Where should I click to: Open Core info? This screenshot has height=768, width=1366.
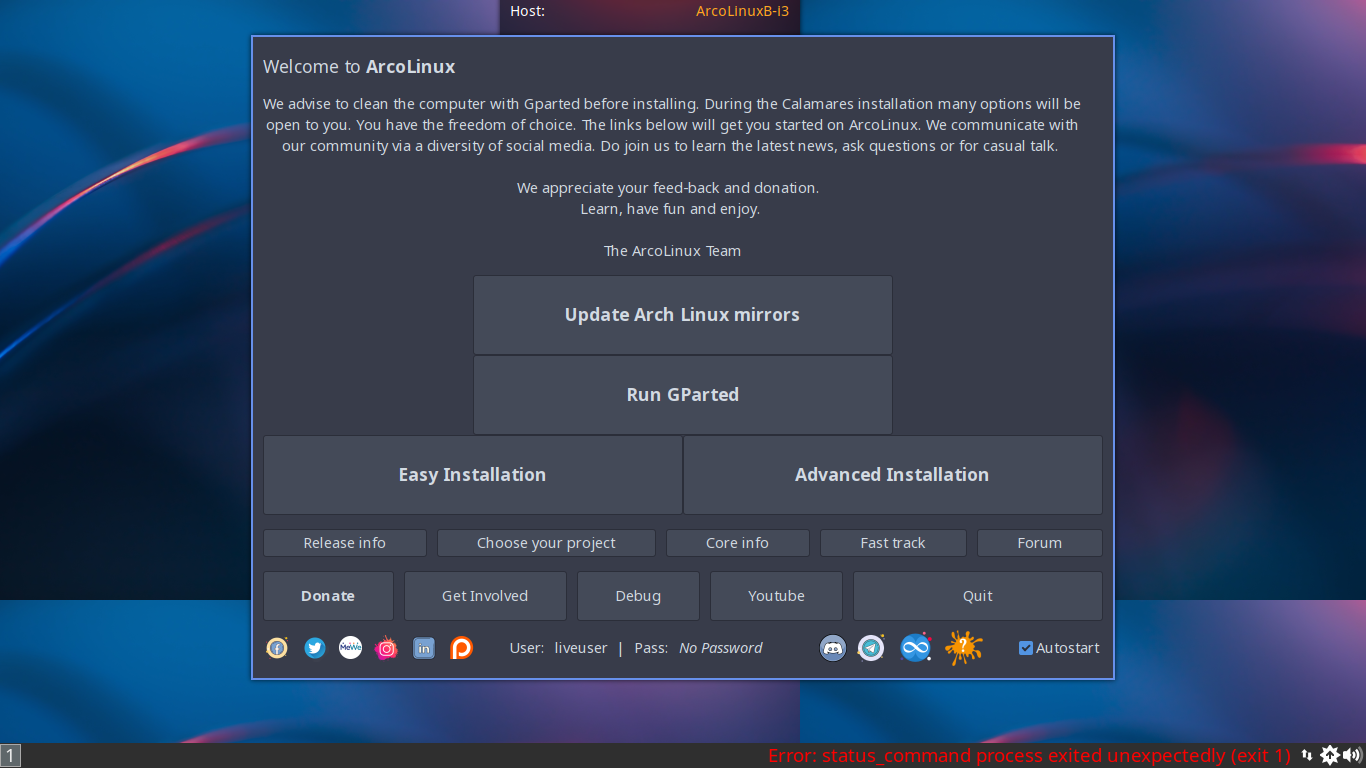click(x=738, y=543)
